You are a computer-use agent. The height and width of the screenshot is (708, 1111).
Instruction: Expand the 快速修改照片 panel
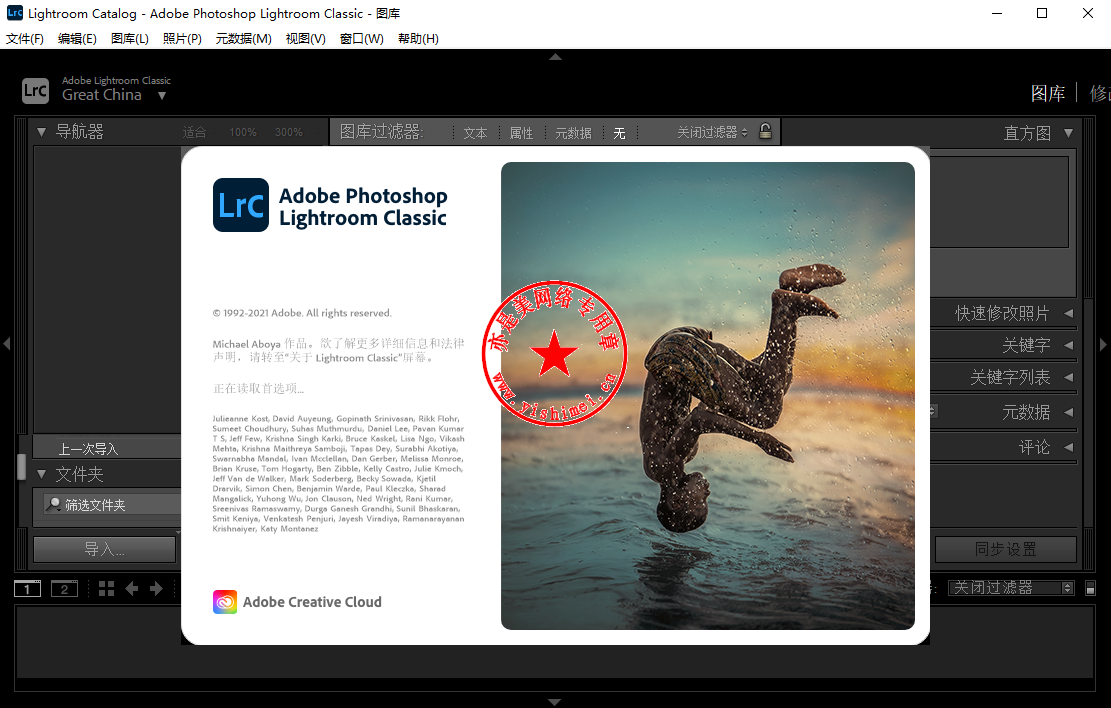(1068, 313)
